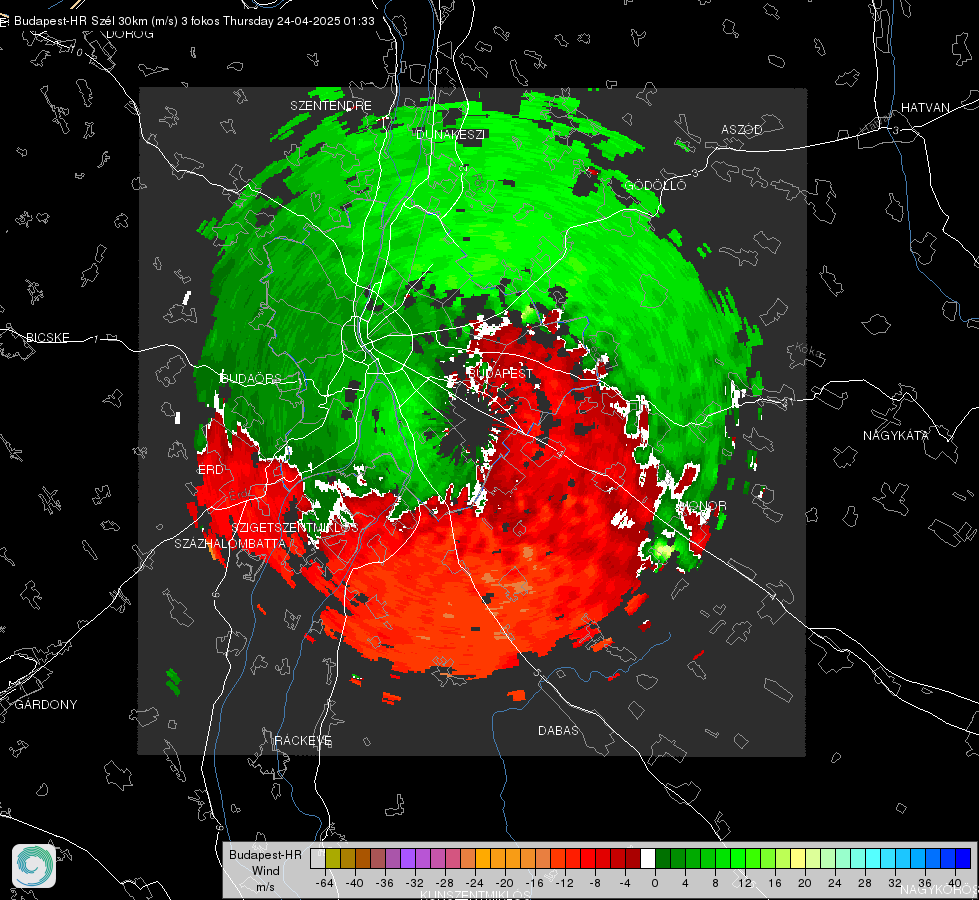Click the -28 value on the wind scale
The image size is (979, 900).
click(x=445, y=883)
